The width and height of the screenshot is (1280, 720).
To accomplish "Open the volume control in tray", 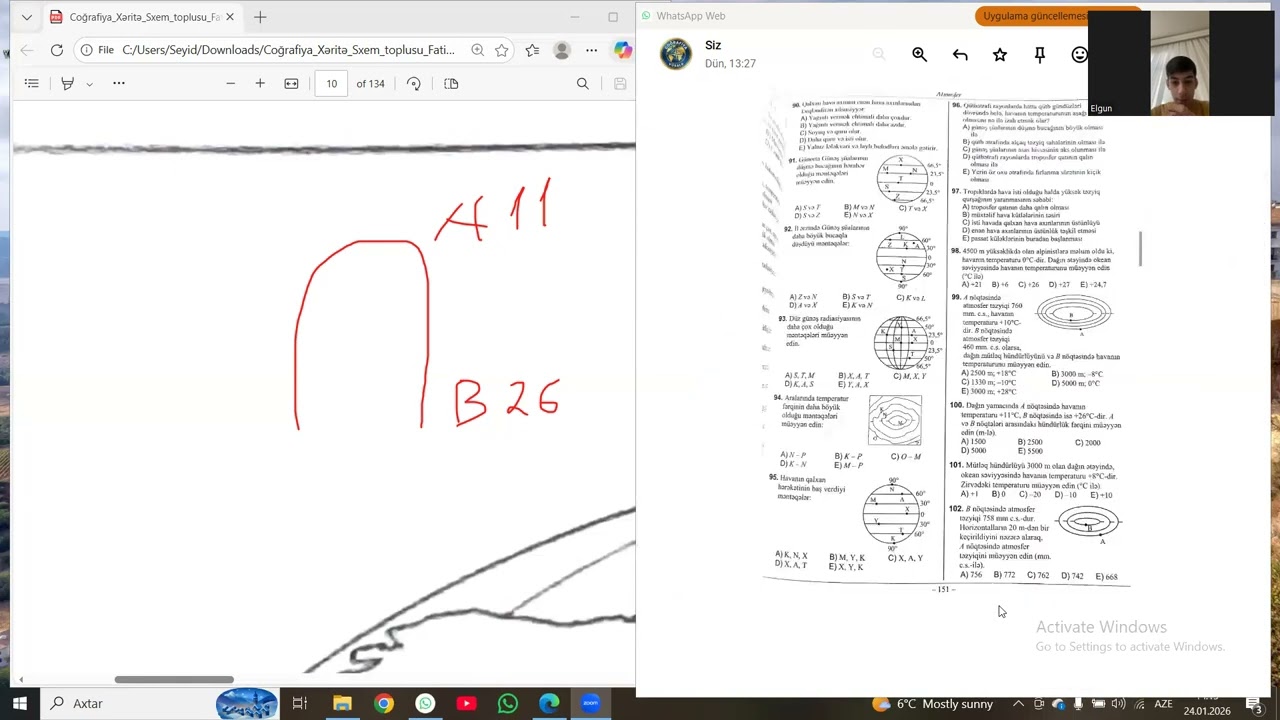I will pos(1118,704).
